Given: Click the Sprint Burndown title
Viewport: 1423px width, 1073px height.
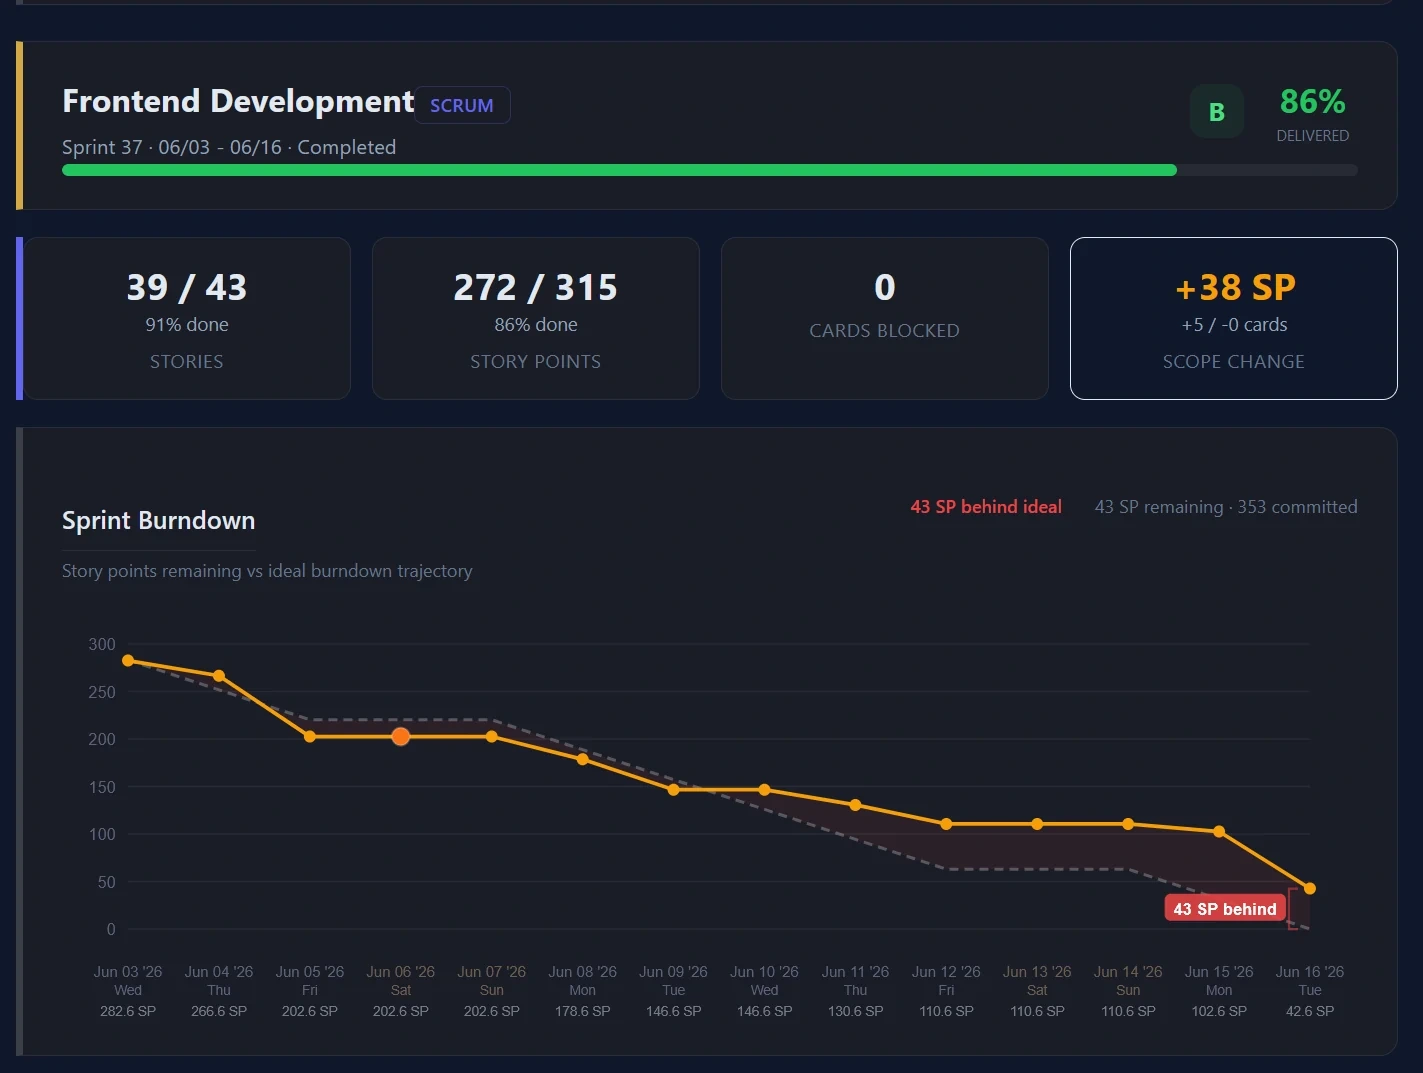Looking at the screenshot, I should tap(158, 520).
